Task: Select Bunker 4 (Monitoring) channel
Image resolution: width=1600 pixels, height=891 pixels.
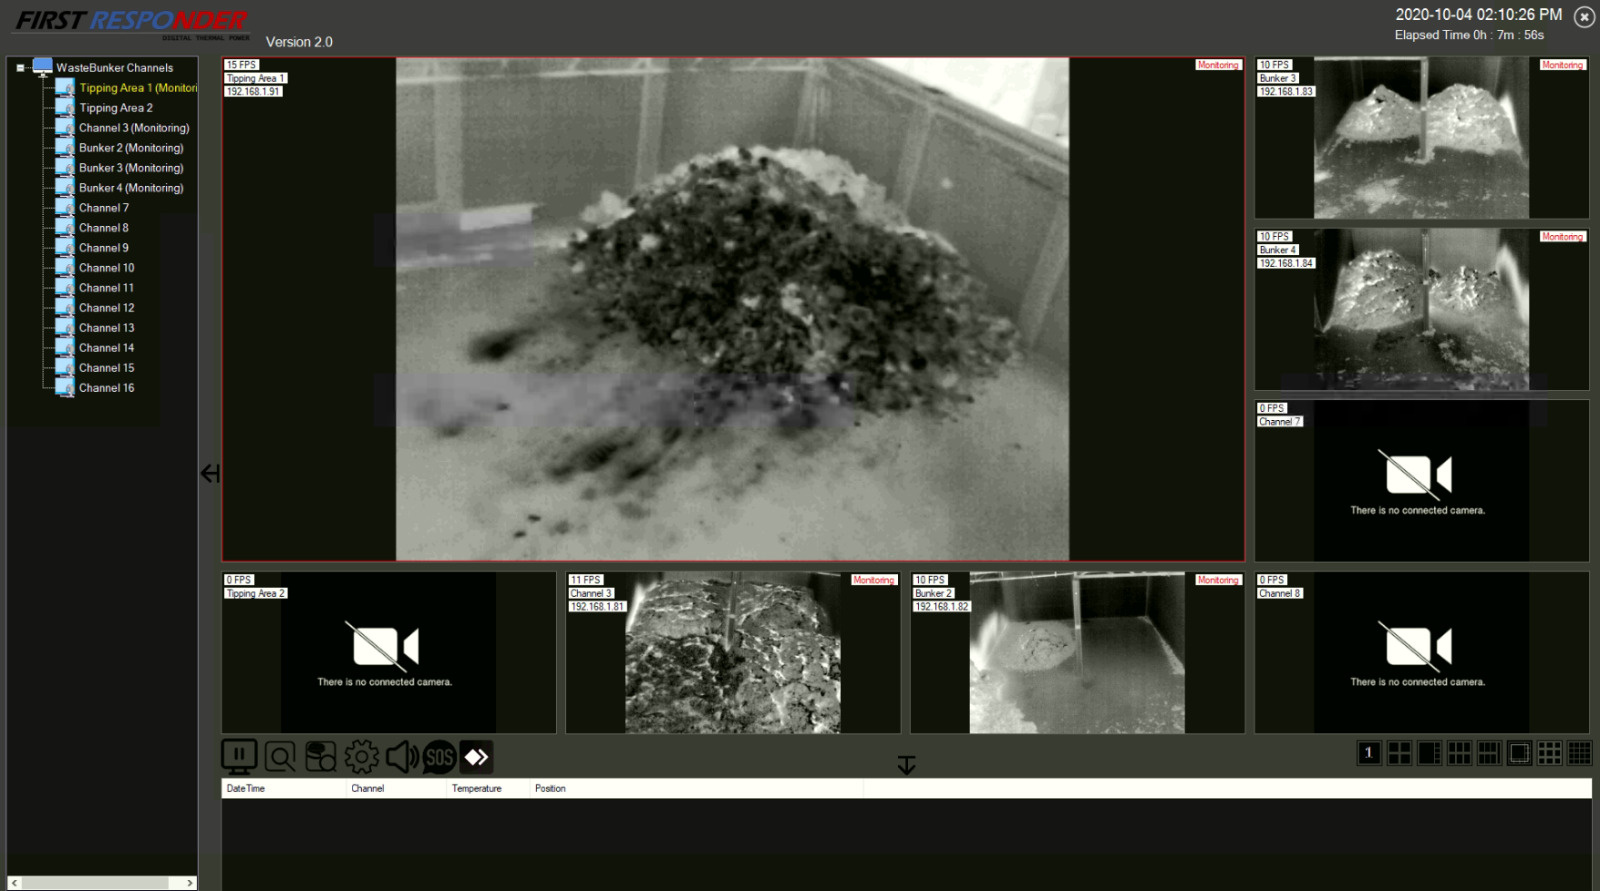Action: pos(131,188)
